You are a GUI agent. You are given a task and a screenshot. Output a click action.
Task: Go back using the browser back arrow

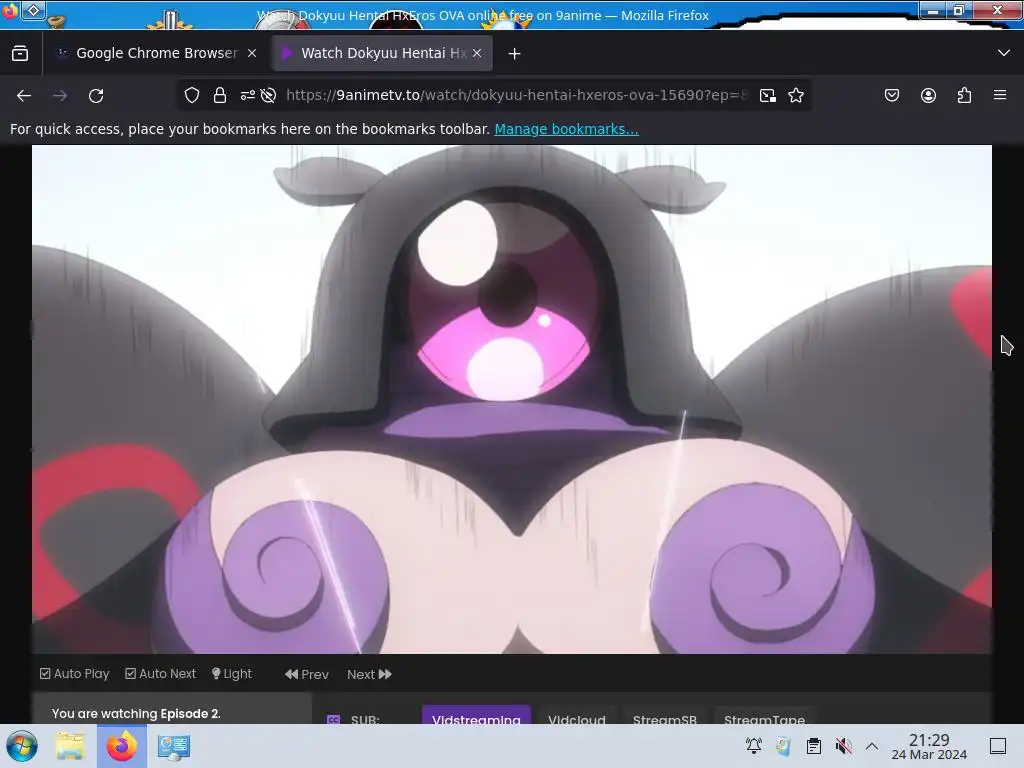pos(24,95)
